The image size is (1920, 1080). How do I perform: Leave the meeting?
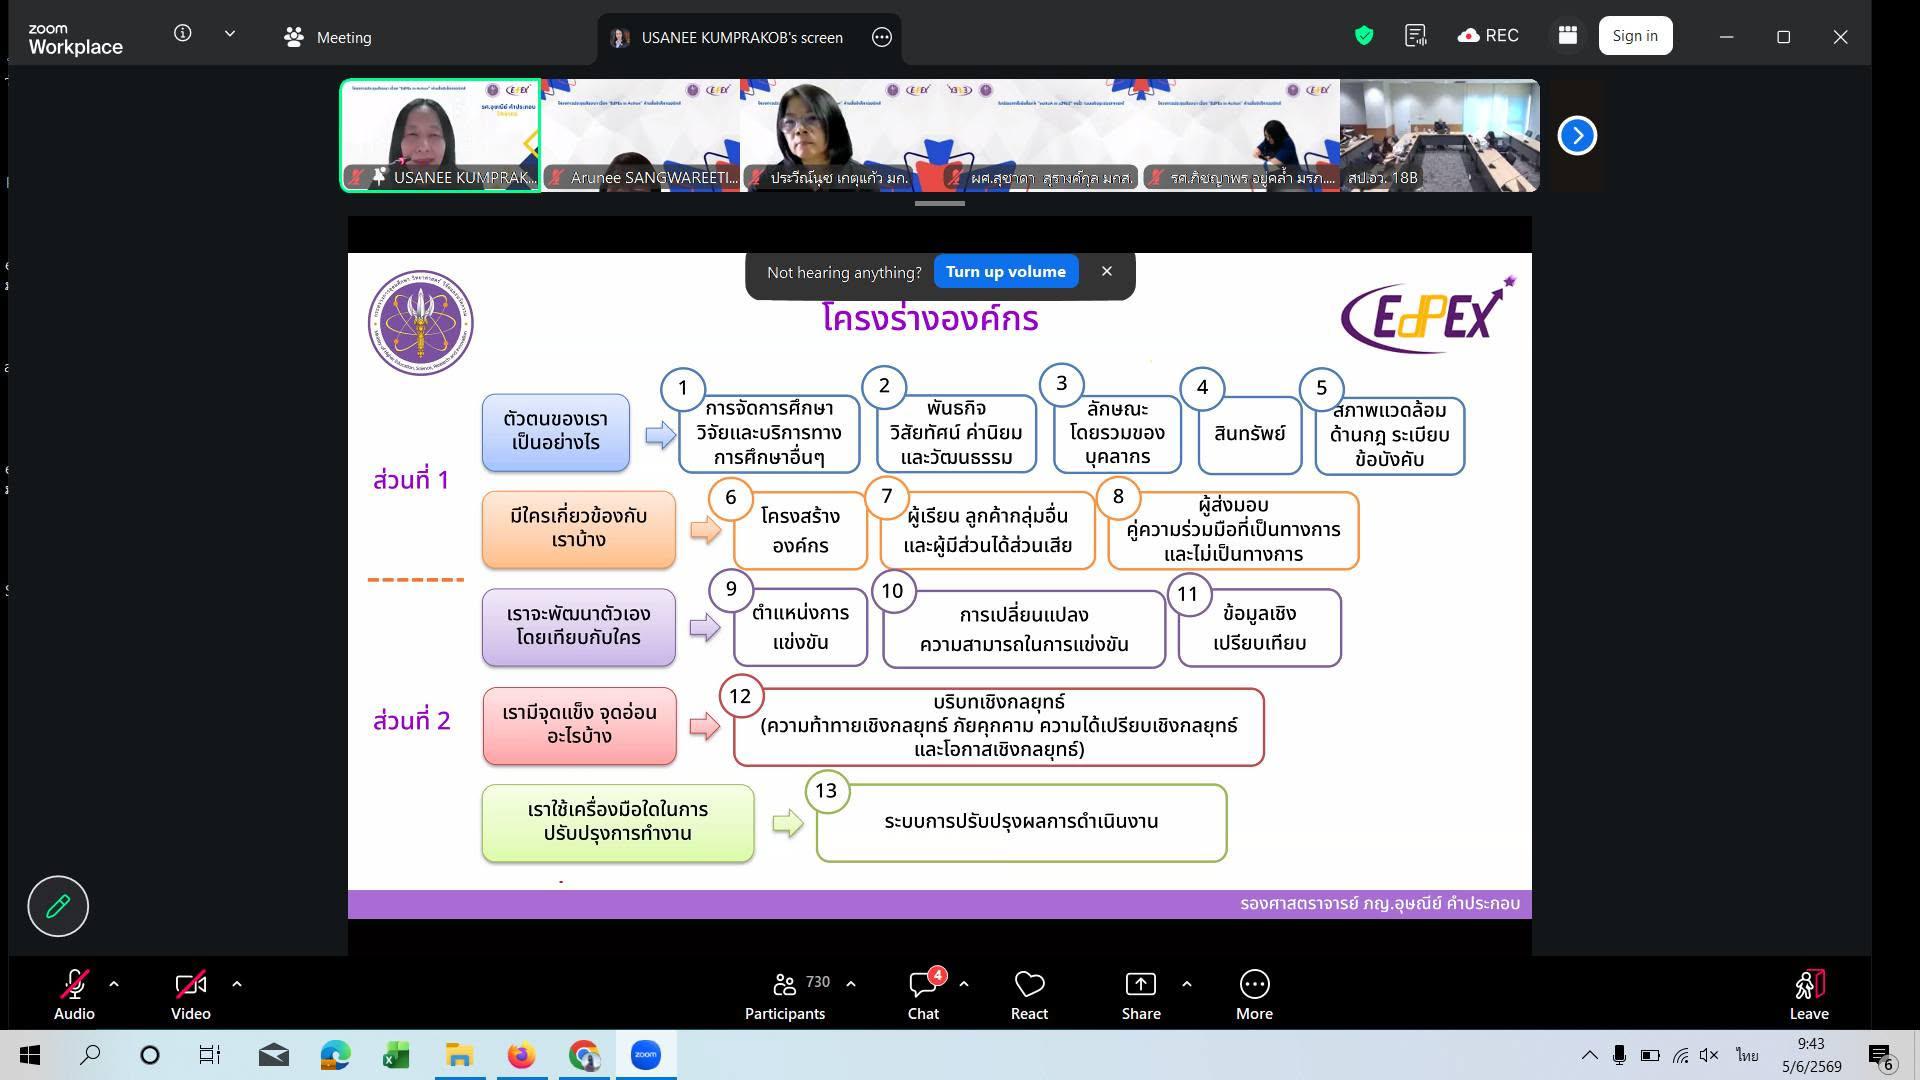(1809, 995)
